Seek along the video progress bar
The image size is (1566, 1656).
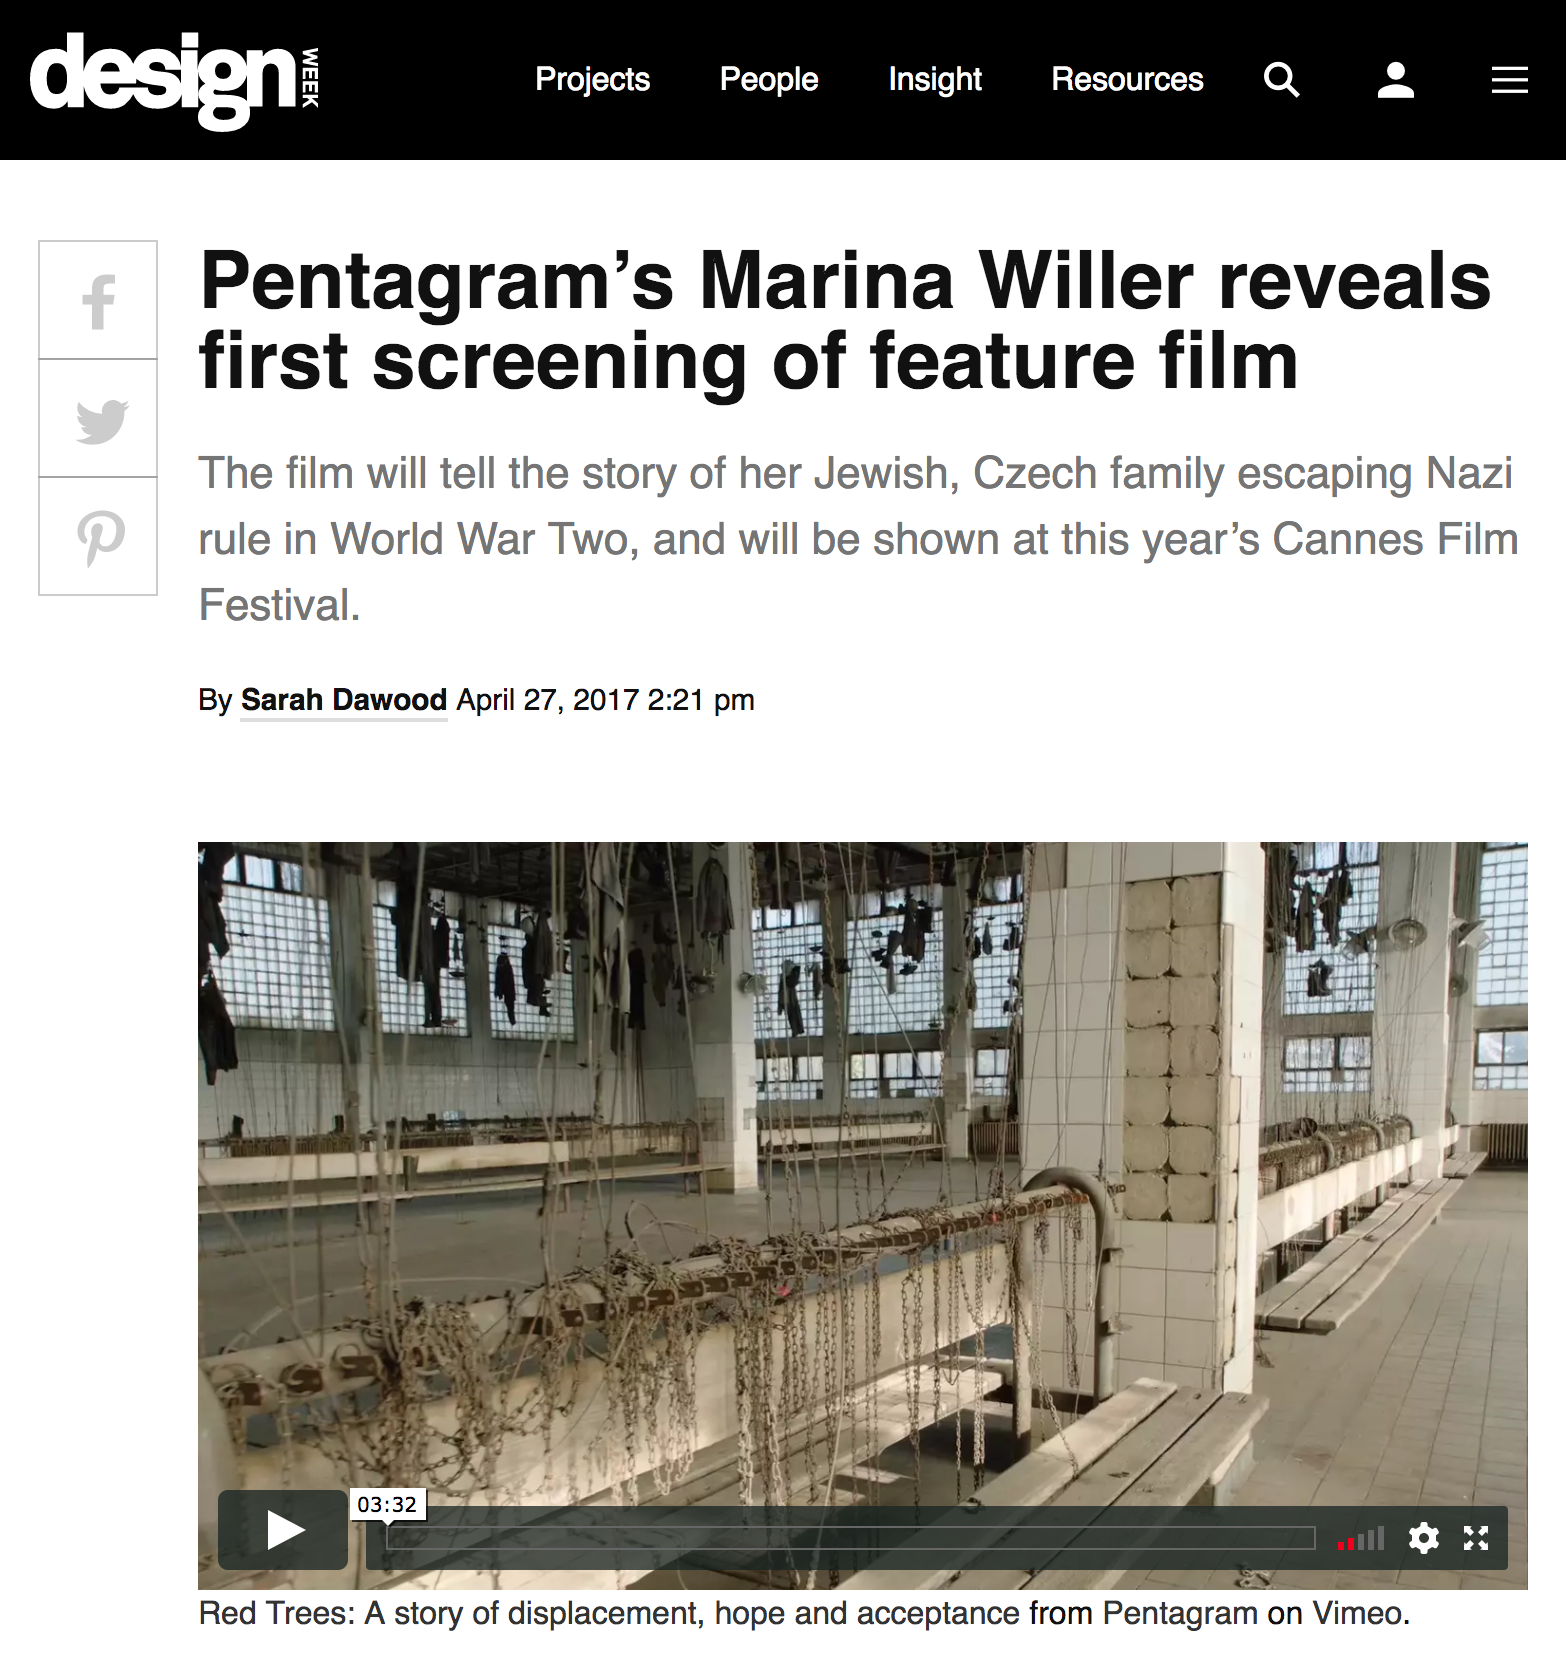click(x=850, y=1538)
